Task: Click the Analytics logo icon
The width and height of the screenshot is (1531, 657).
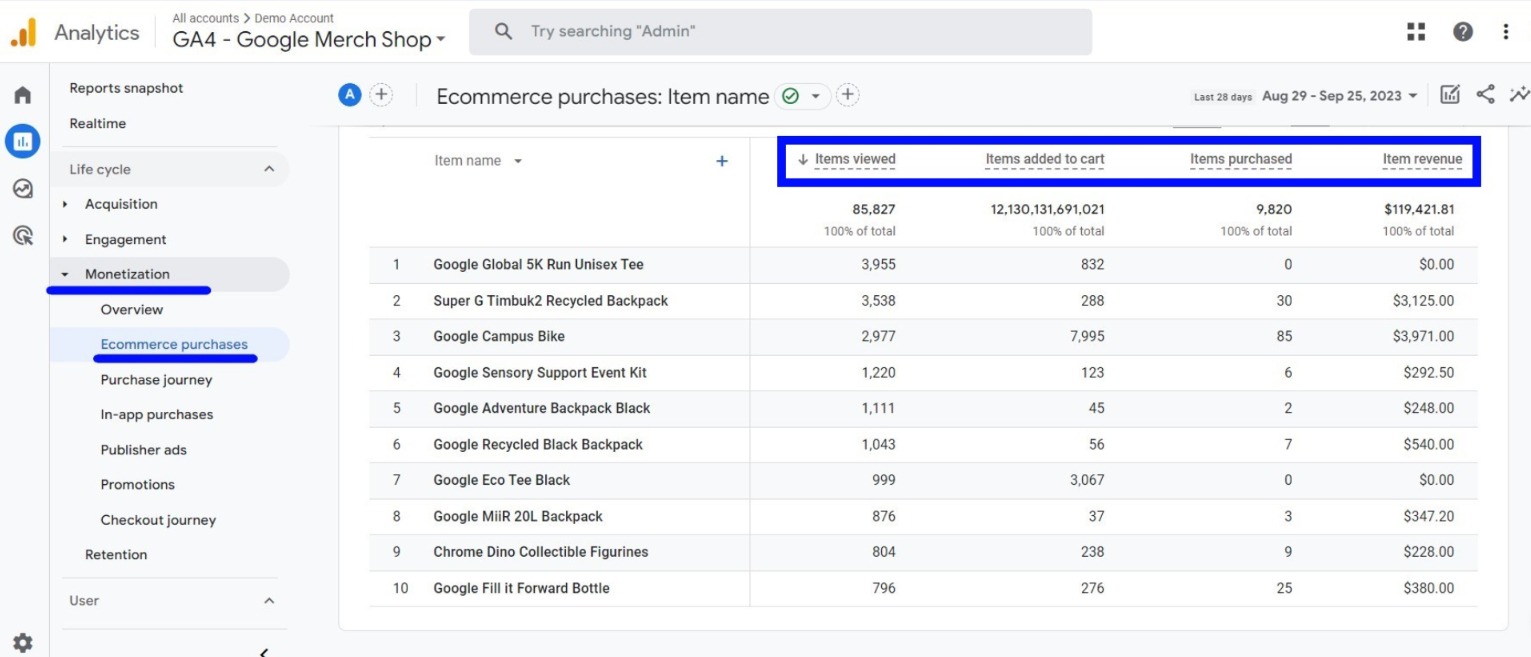Action: click(x=24, y=33)
